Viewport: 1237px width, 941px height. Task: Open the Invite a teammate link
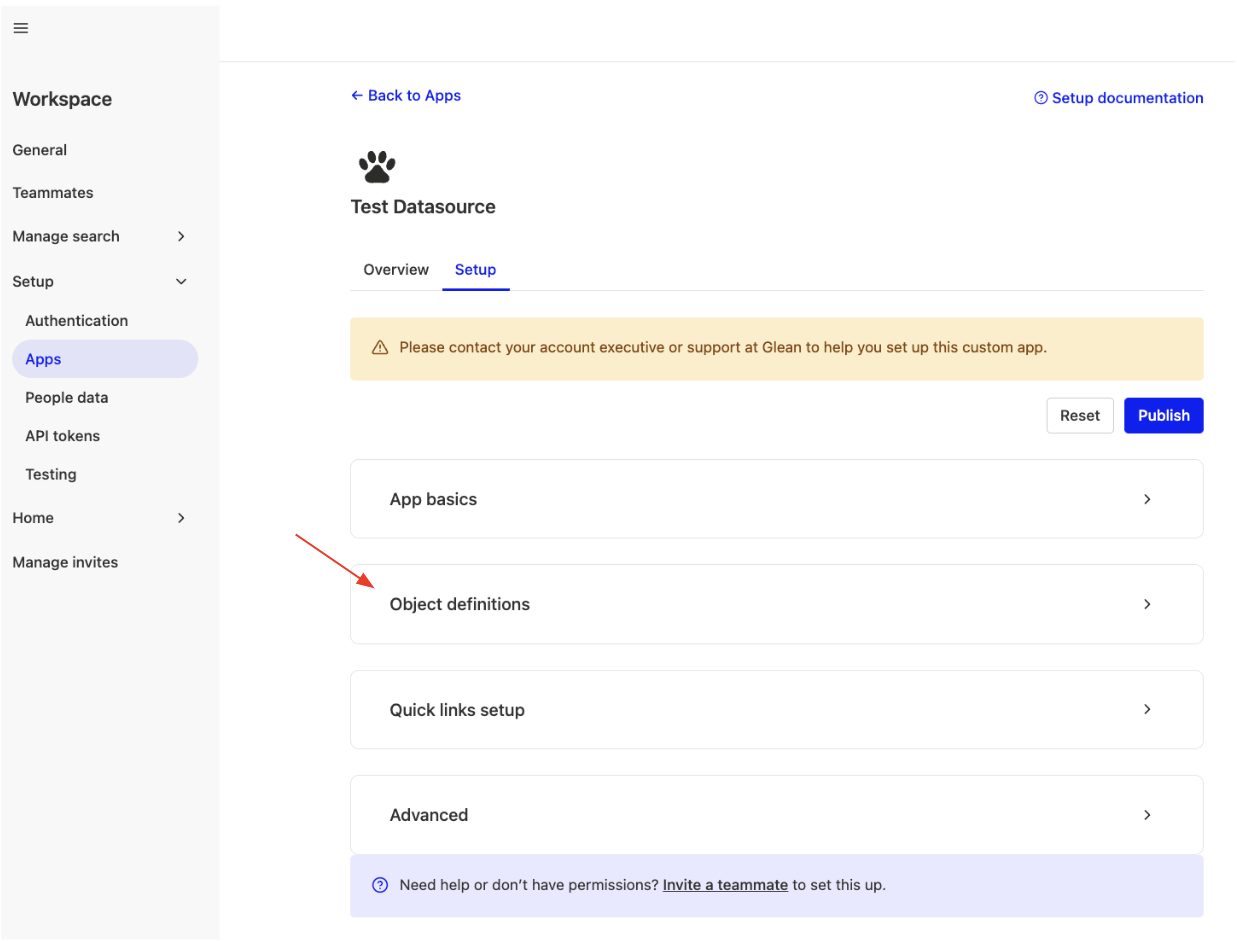725,885
